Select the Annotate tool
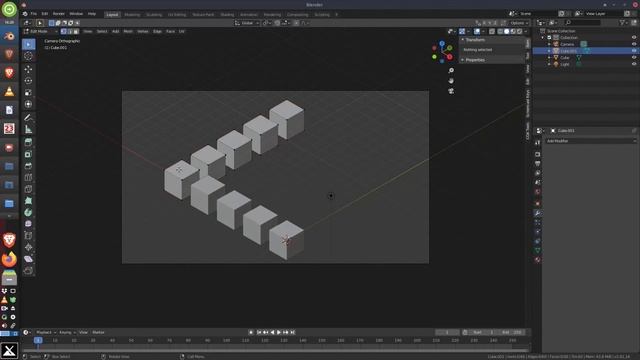The width and height of the screenshot is (640, 360). pos(28,118)
